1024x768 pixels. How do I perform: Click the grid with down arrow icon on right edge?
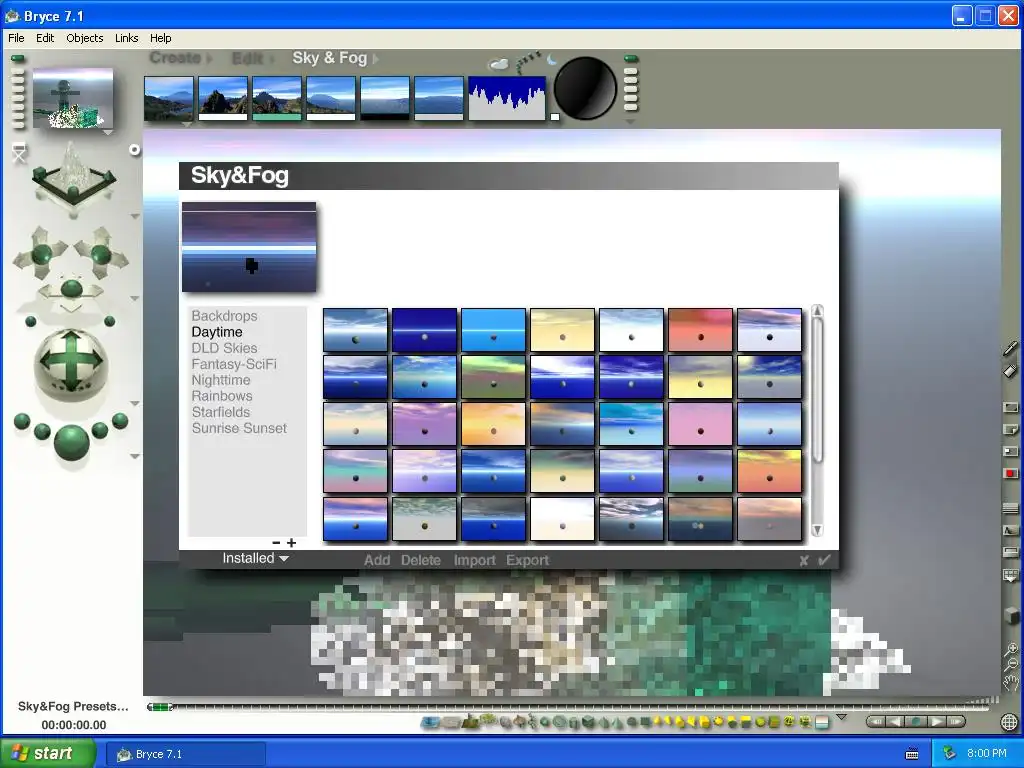click(1010, 575)
